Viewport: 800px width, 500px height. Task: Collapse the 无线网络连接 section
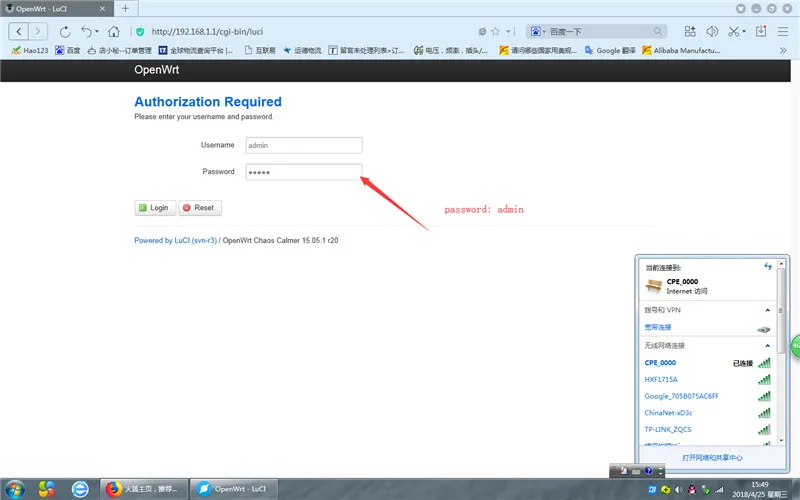(767, 346)
